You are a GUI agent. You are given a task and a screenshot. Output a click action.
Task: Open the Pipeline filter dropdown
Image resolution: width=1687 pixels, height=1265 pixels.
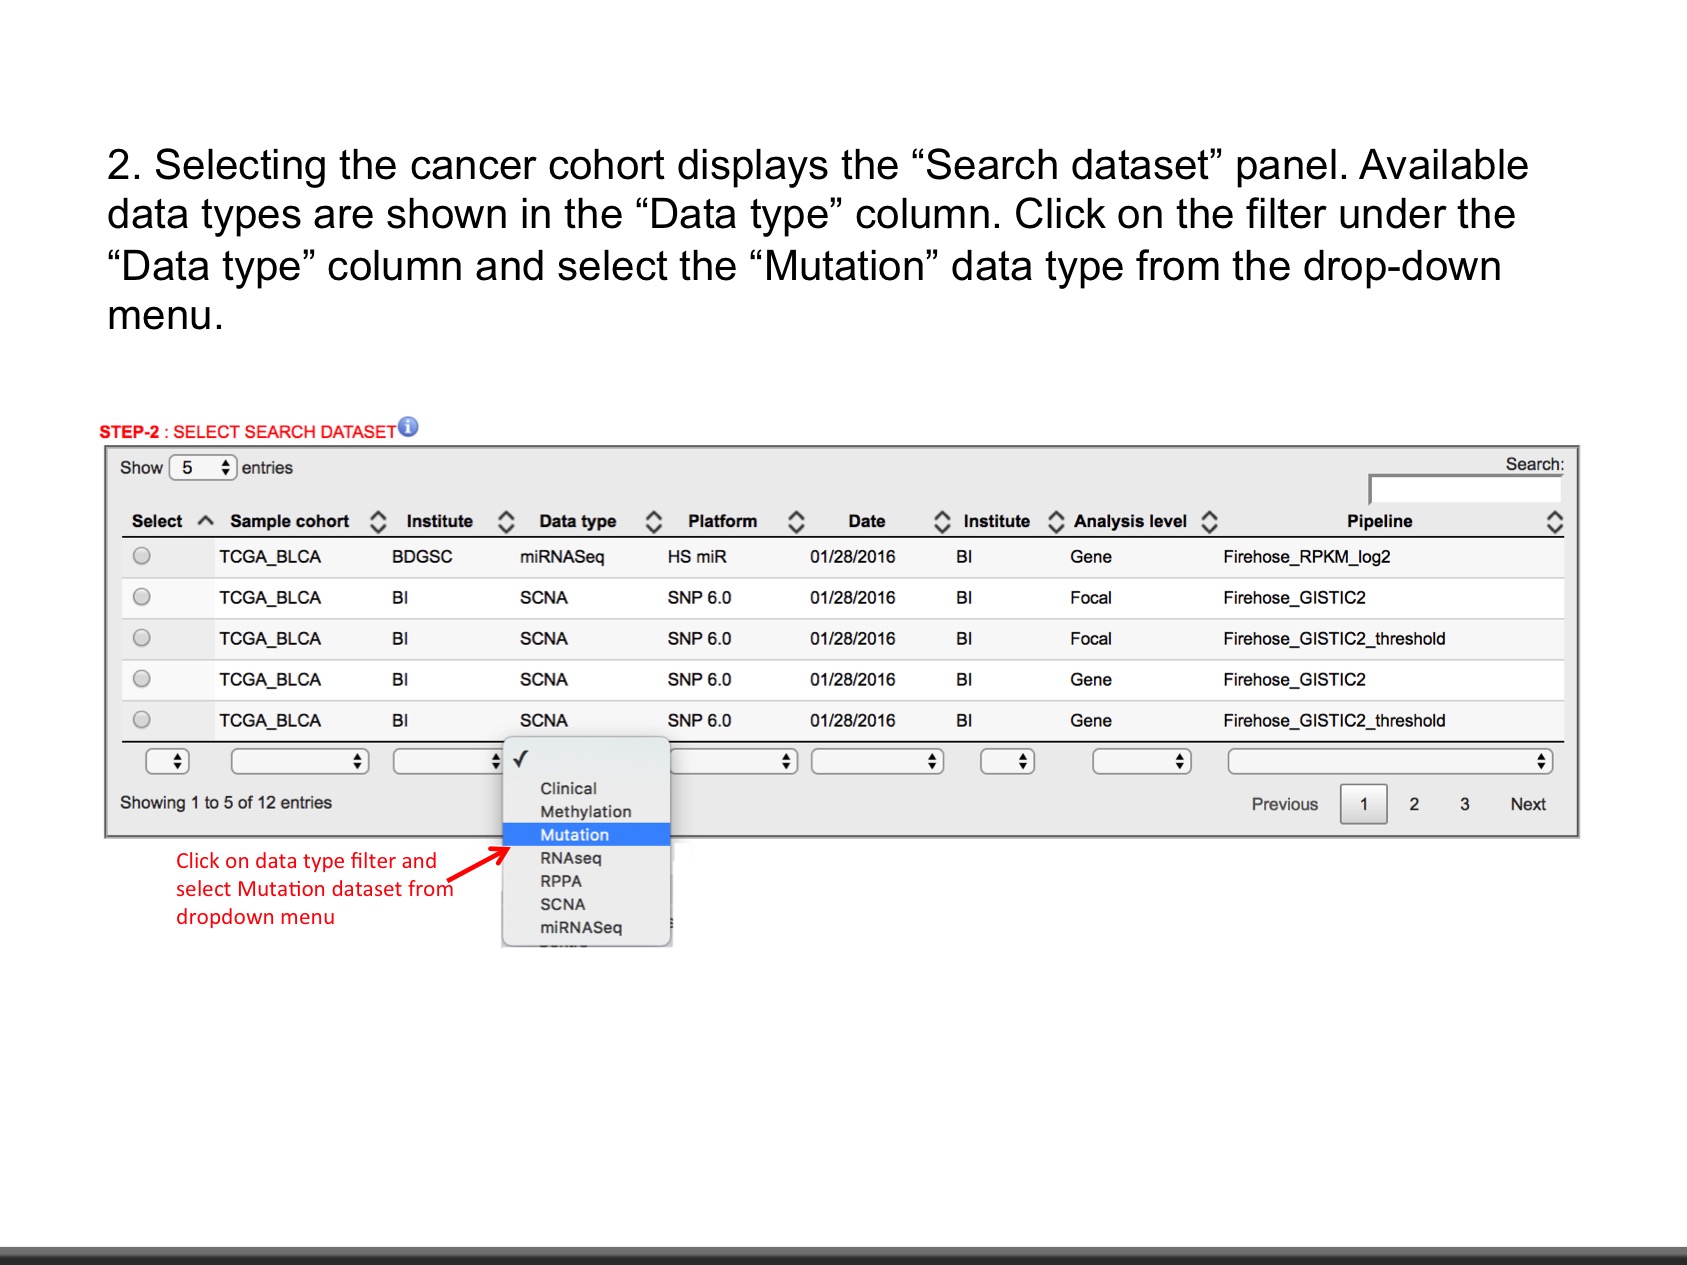[x=1389, y=762]
